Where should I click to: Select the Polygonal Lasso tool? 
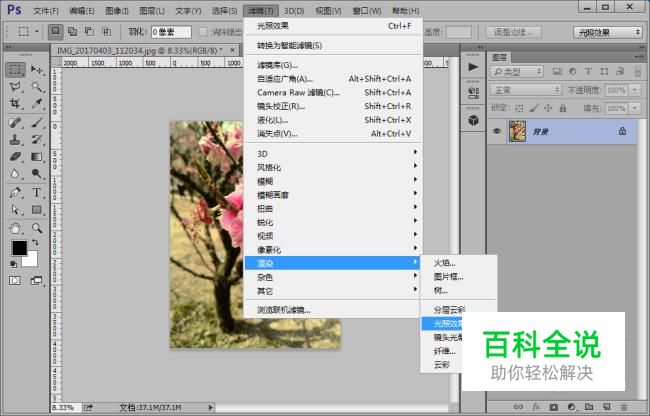pos(15,87)
